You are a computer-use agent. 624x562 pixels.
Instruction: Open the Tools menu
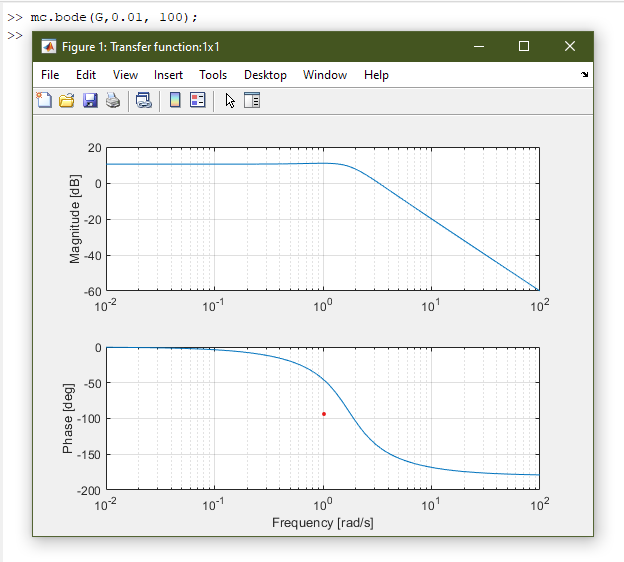213,75
